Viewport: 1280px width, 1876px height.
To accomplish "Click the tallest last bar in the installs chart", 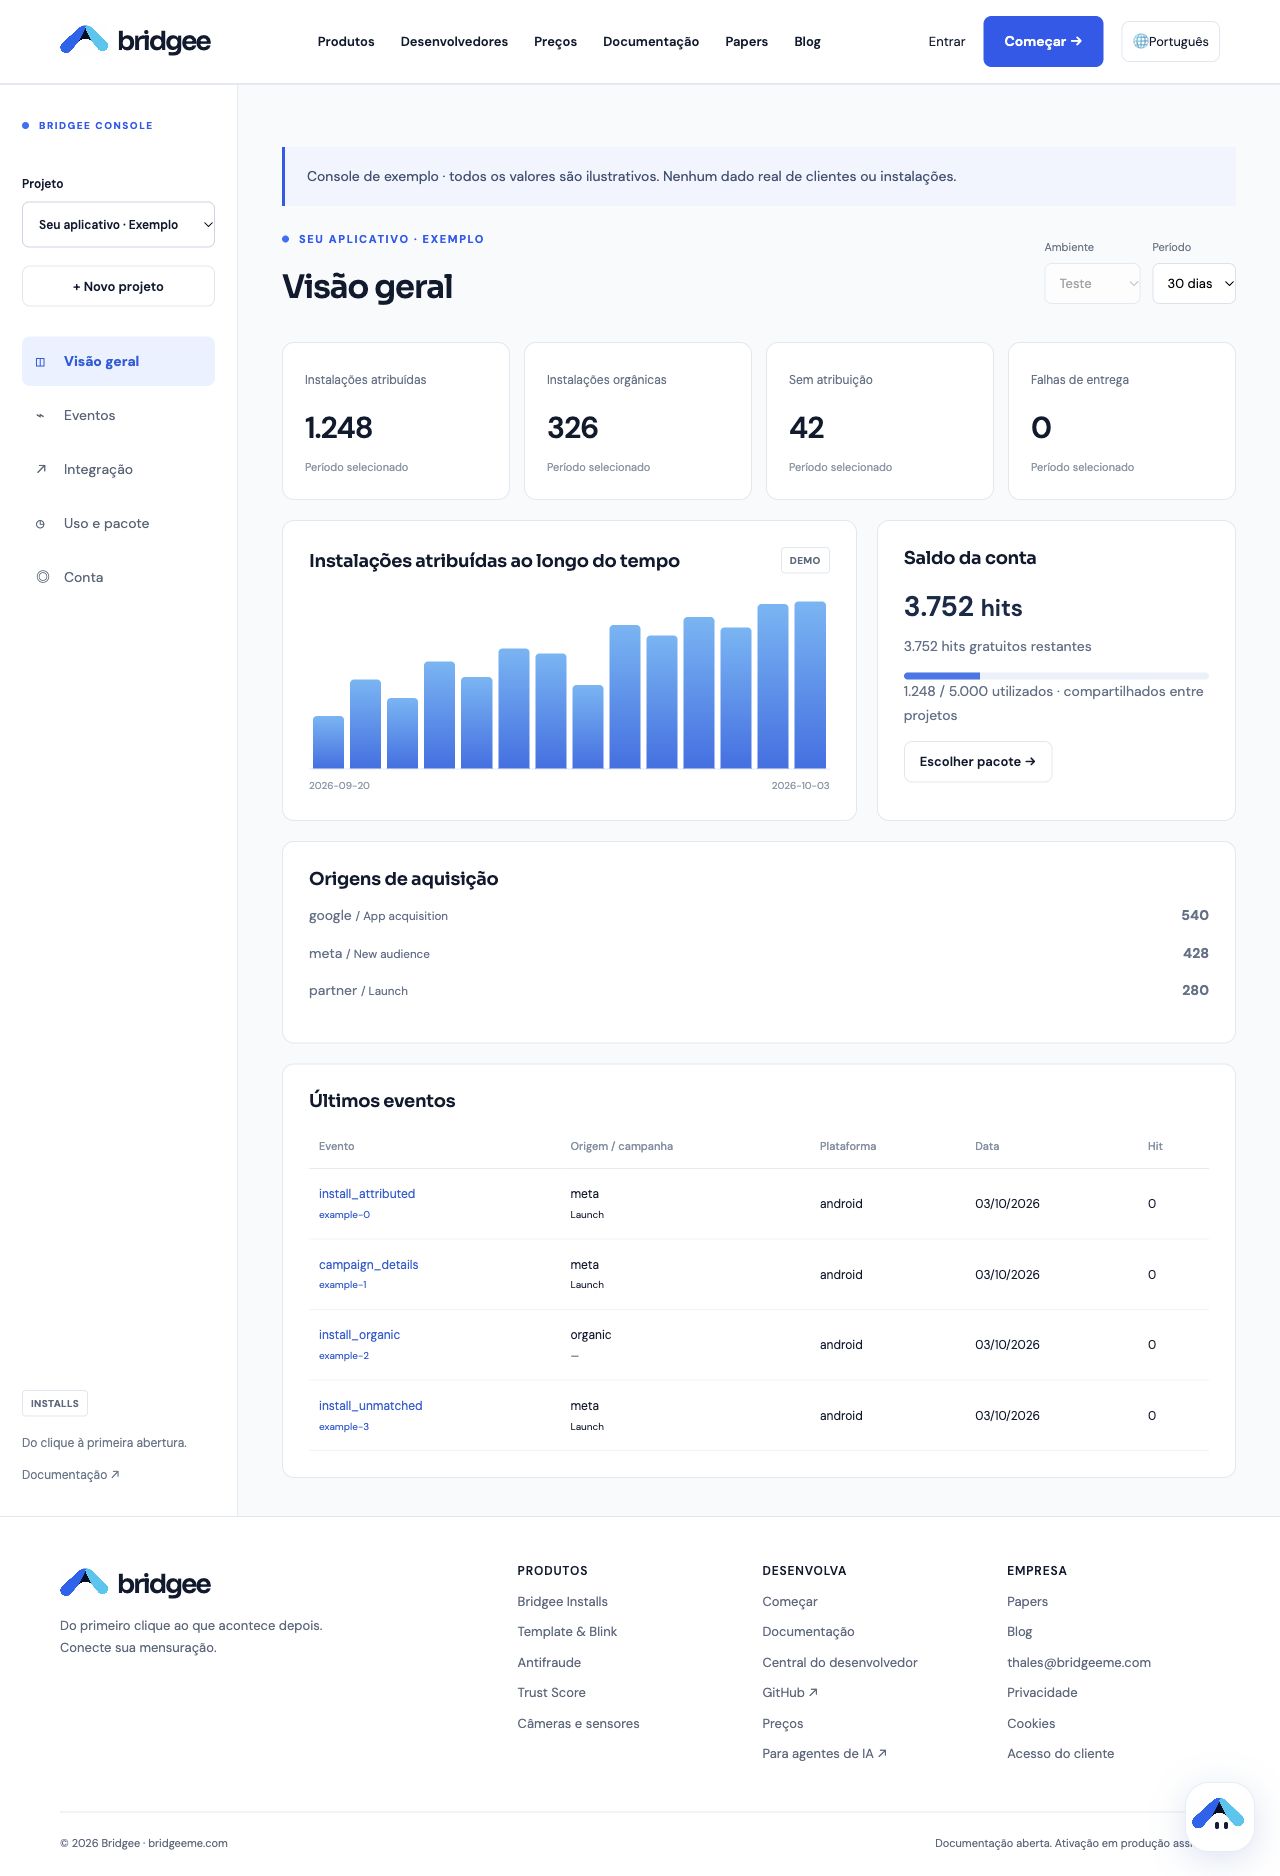I will pyautogui.click(x=810, y=685).
